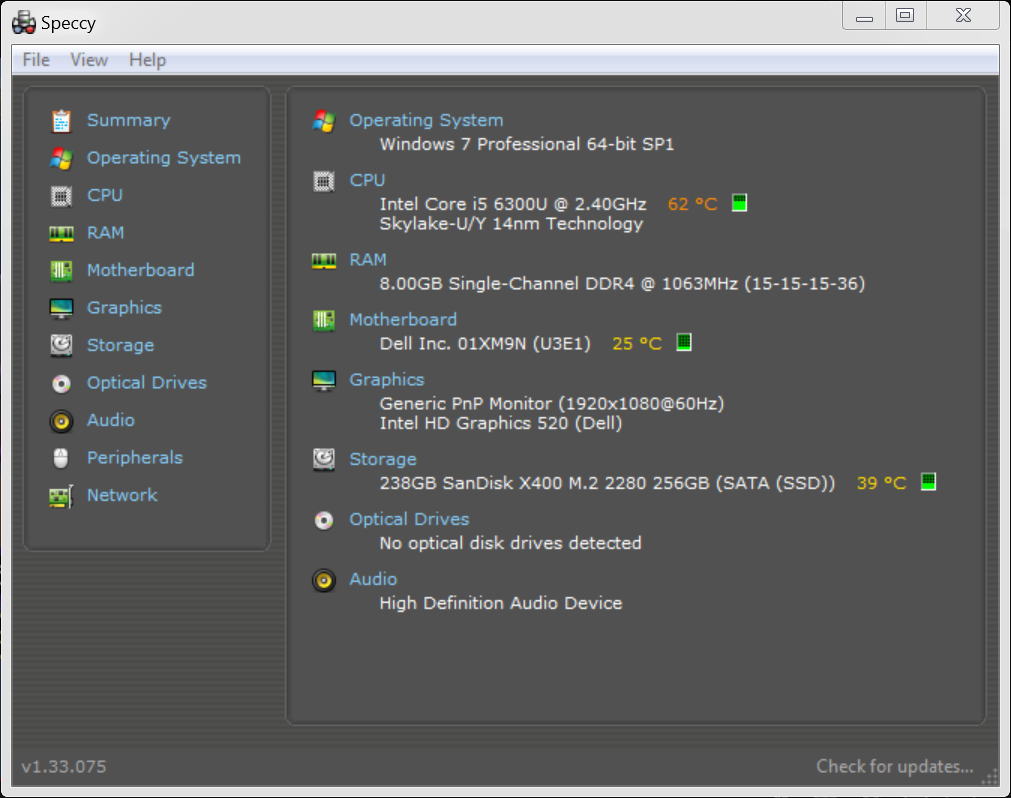Image resolution: width=1011 pixels, height=798 pixels.
Task: Select Summary in the sidebar
Action: 129,121
